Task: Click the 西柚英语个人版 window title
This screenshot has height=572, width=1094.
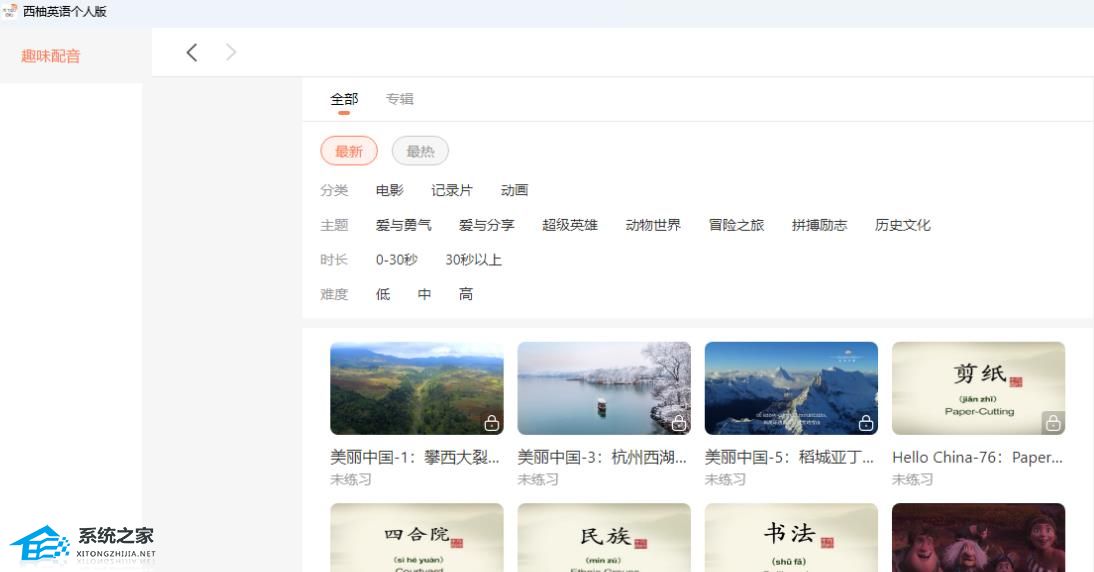Action: pyautogui.click(x=65, y=11)
